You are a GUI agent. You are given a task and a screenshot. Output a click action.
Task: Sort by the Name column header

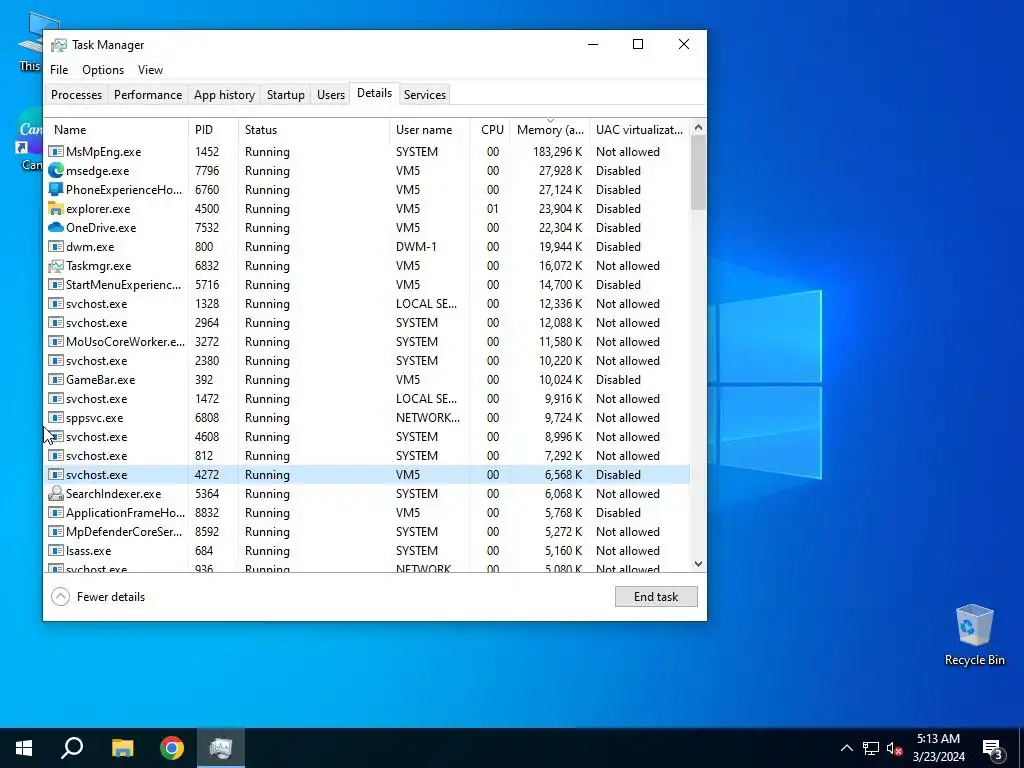point(116,129)
